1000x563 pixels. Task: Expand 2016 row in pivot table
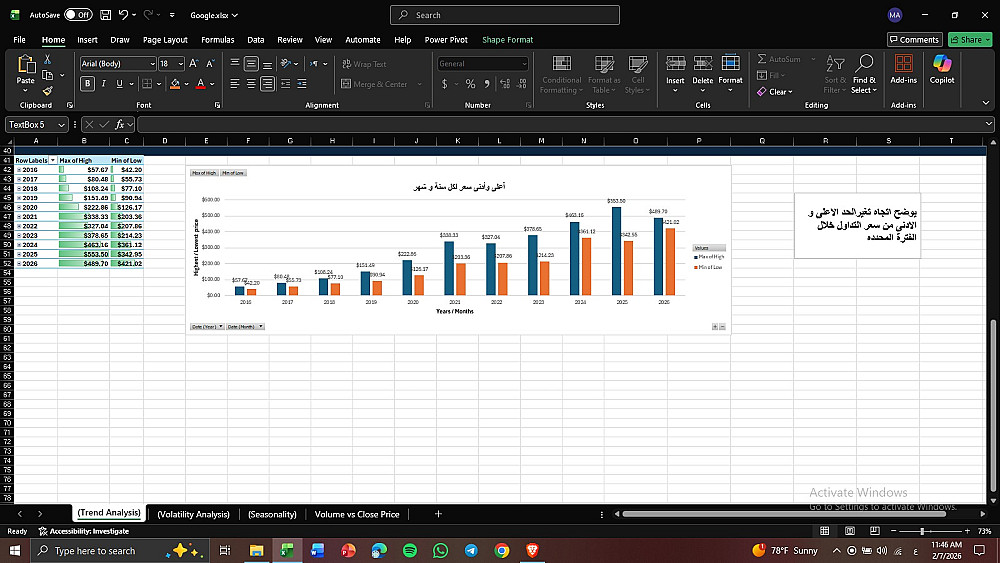19,170
